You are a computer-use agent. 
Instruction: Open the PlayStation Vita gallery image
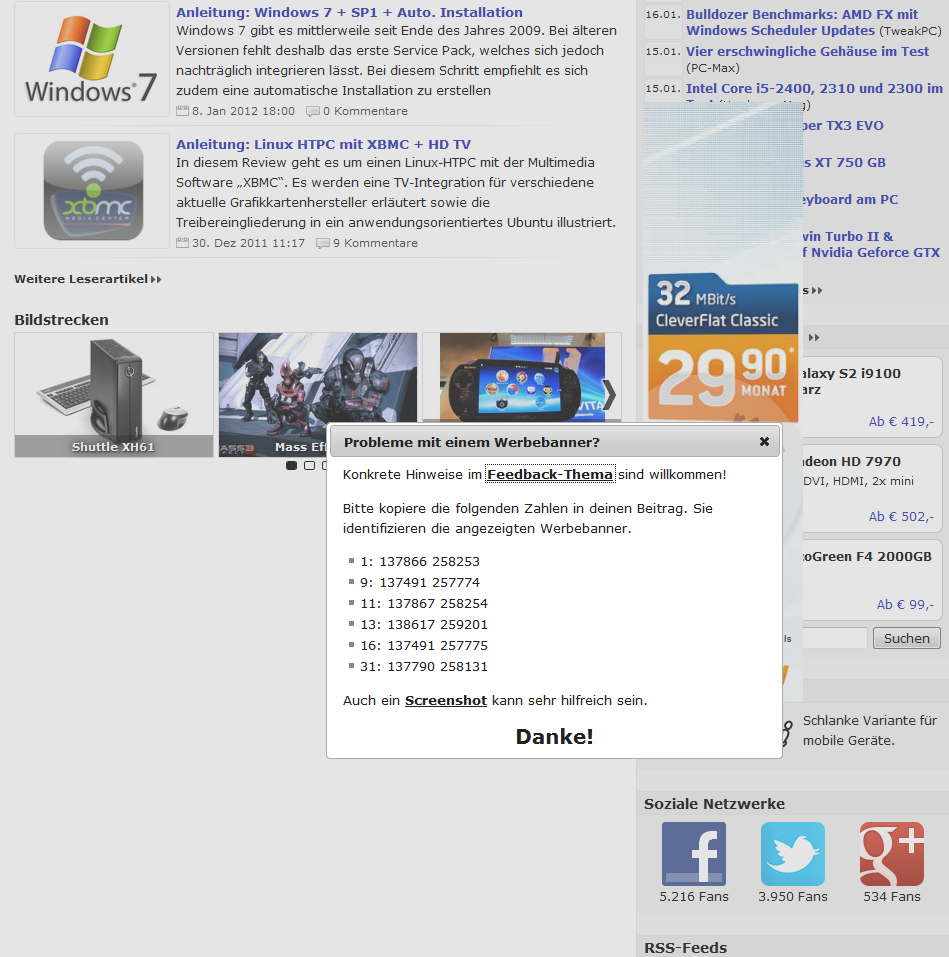(522, 377)
